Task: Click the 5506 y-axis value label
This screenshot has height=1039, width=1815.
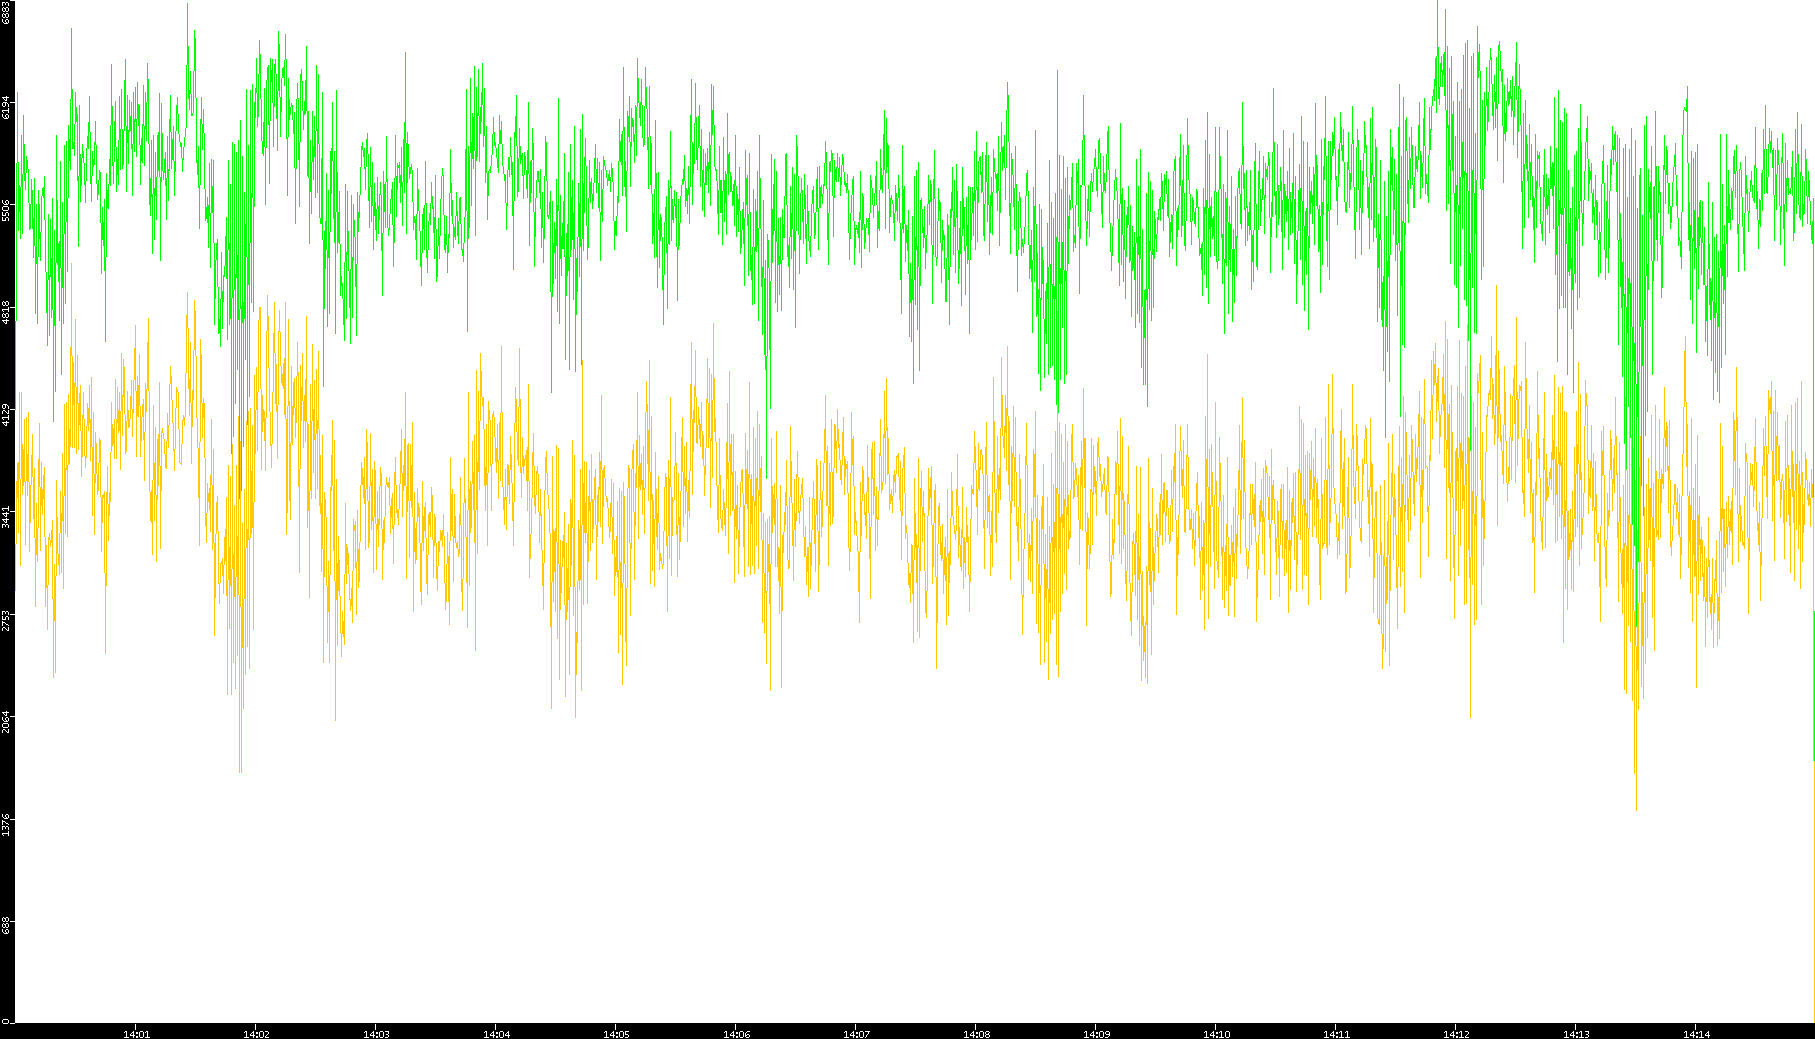Action: pos(6,211)
